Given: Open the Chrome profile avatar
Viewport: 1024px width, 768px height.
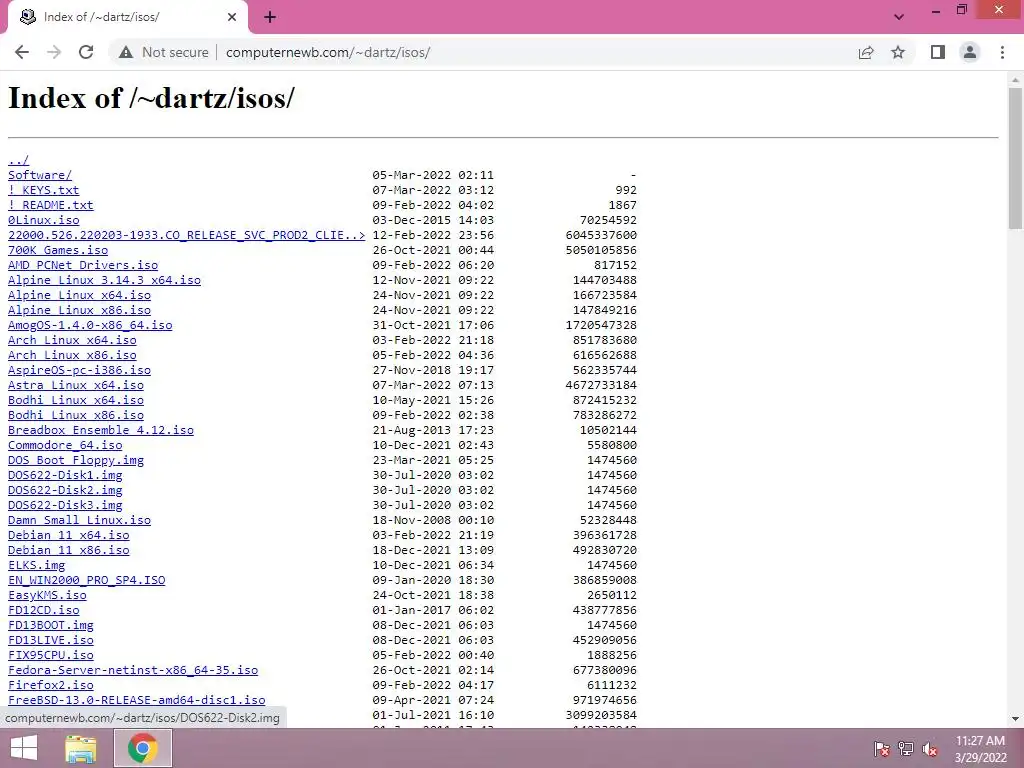Looking at the screenshot, I should [x=970, y=52].
